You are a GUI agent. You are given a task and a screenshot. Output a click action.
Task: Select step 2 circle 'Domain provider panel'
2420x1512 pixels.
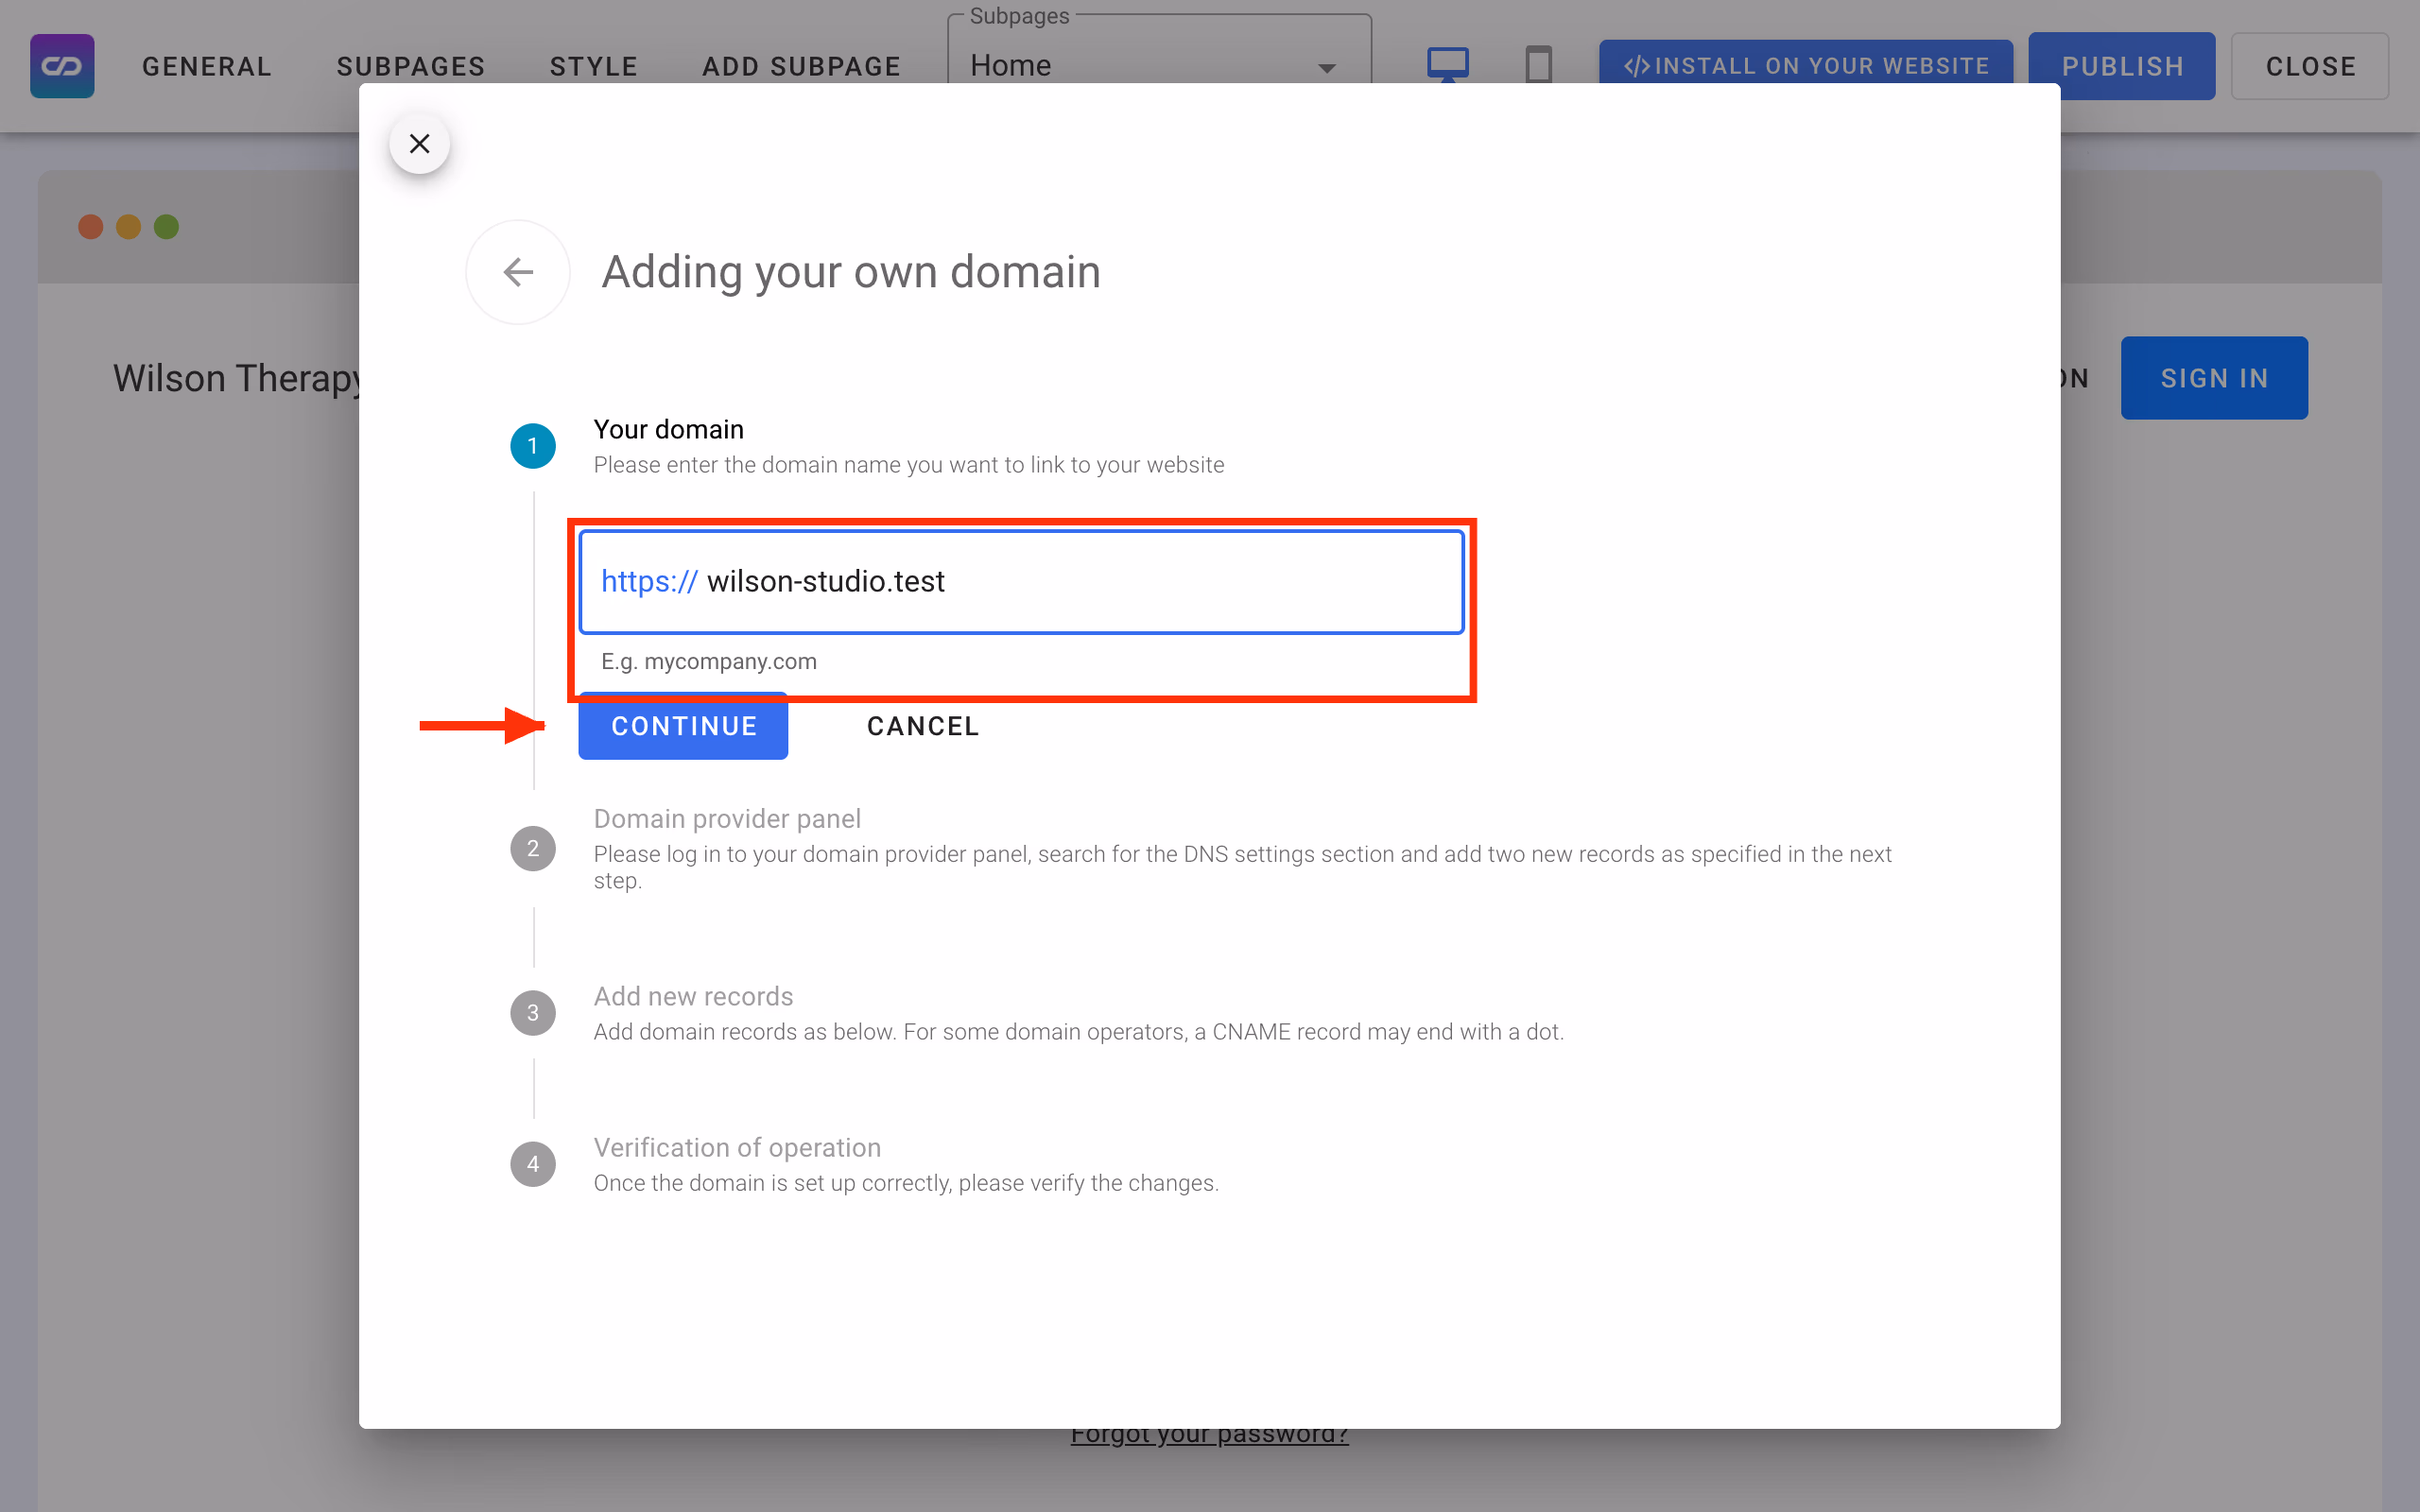tap(533, 849)
